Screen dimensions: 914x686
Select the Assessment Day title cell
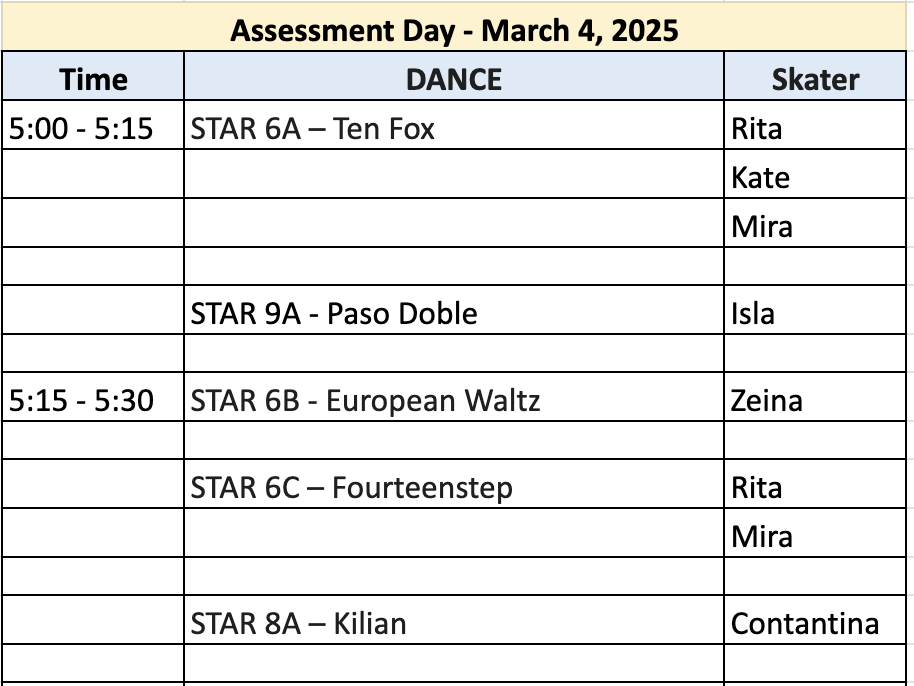click(454, 27)
